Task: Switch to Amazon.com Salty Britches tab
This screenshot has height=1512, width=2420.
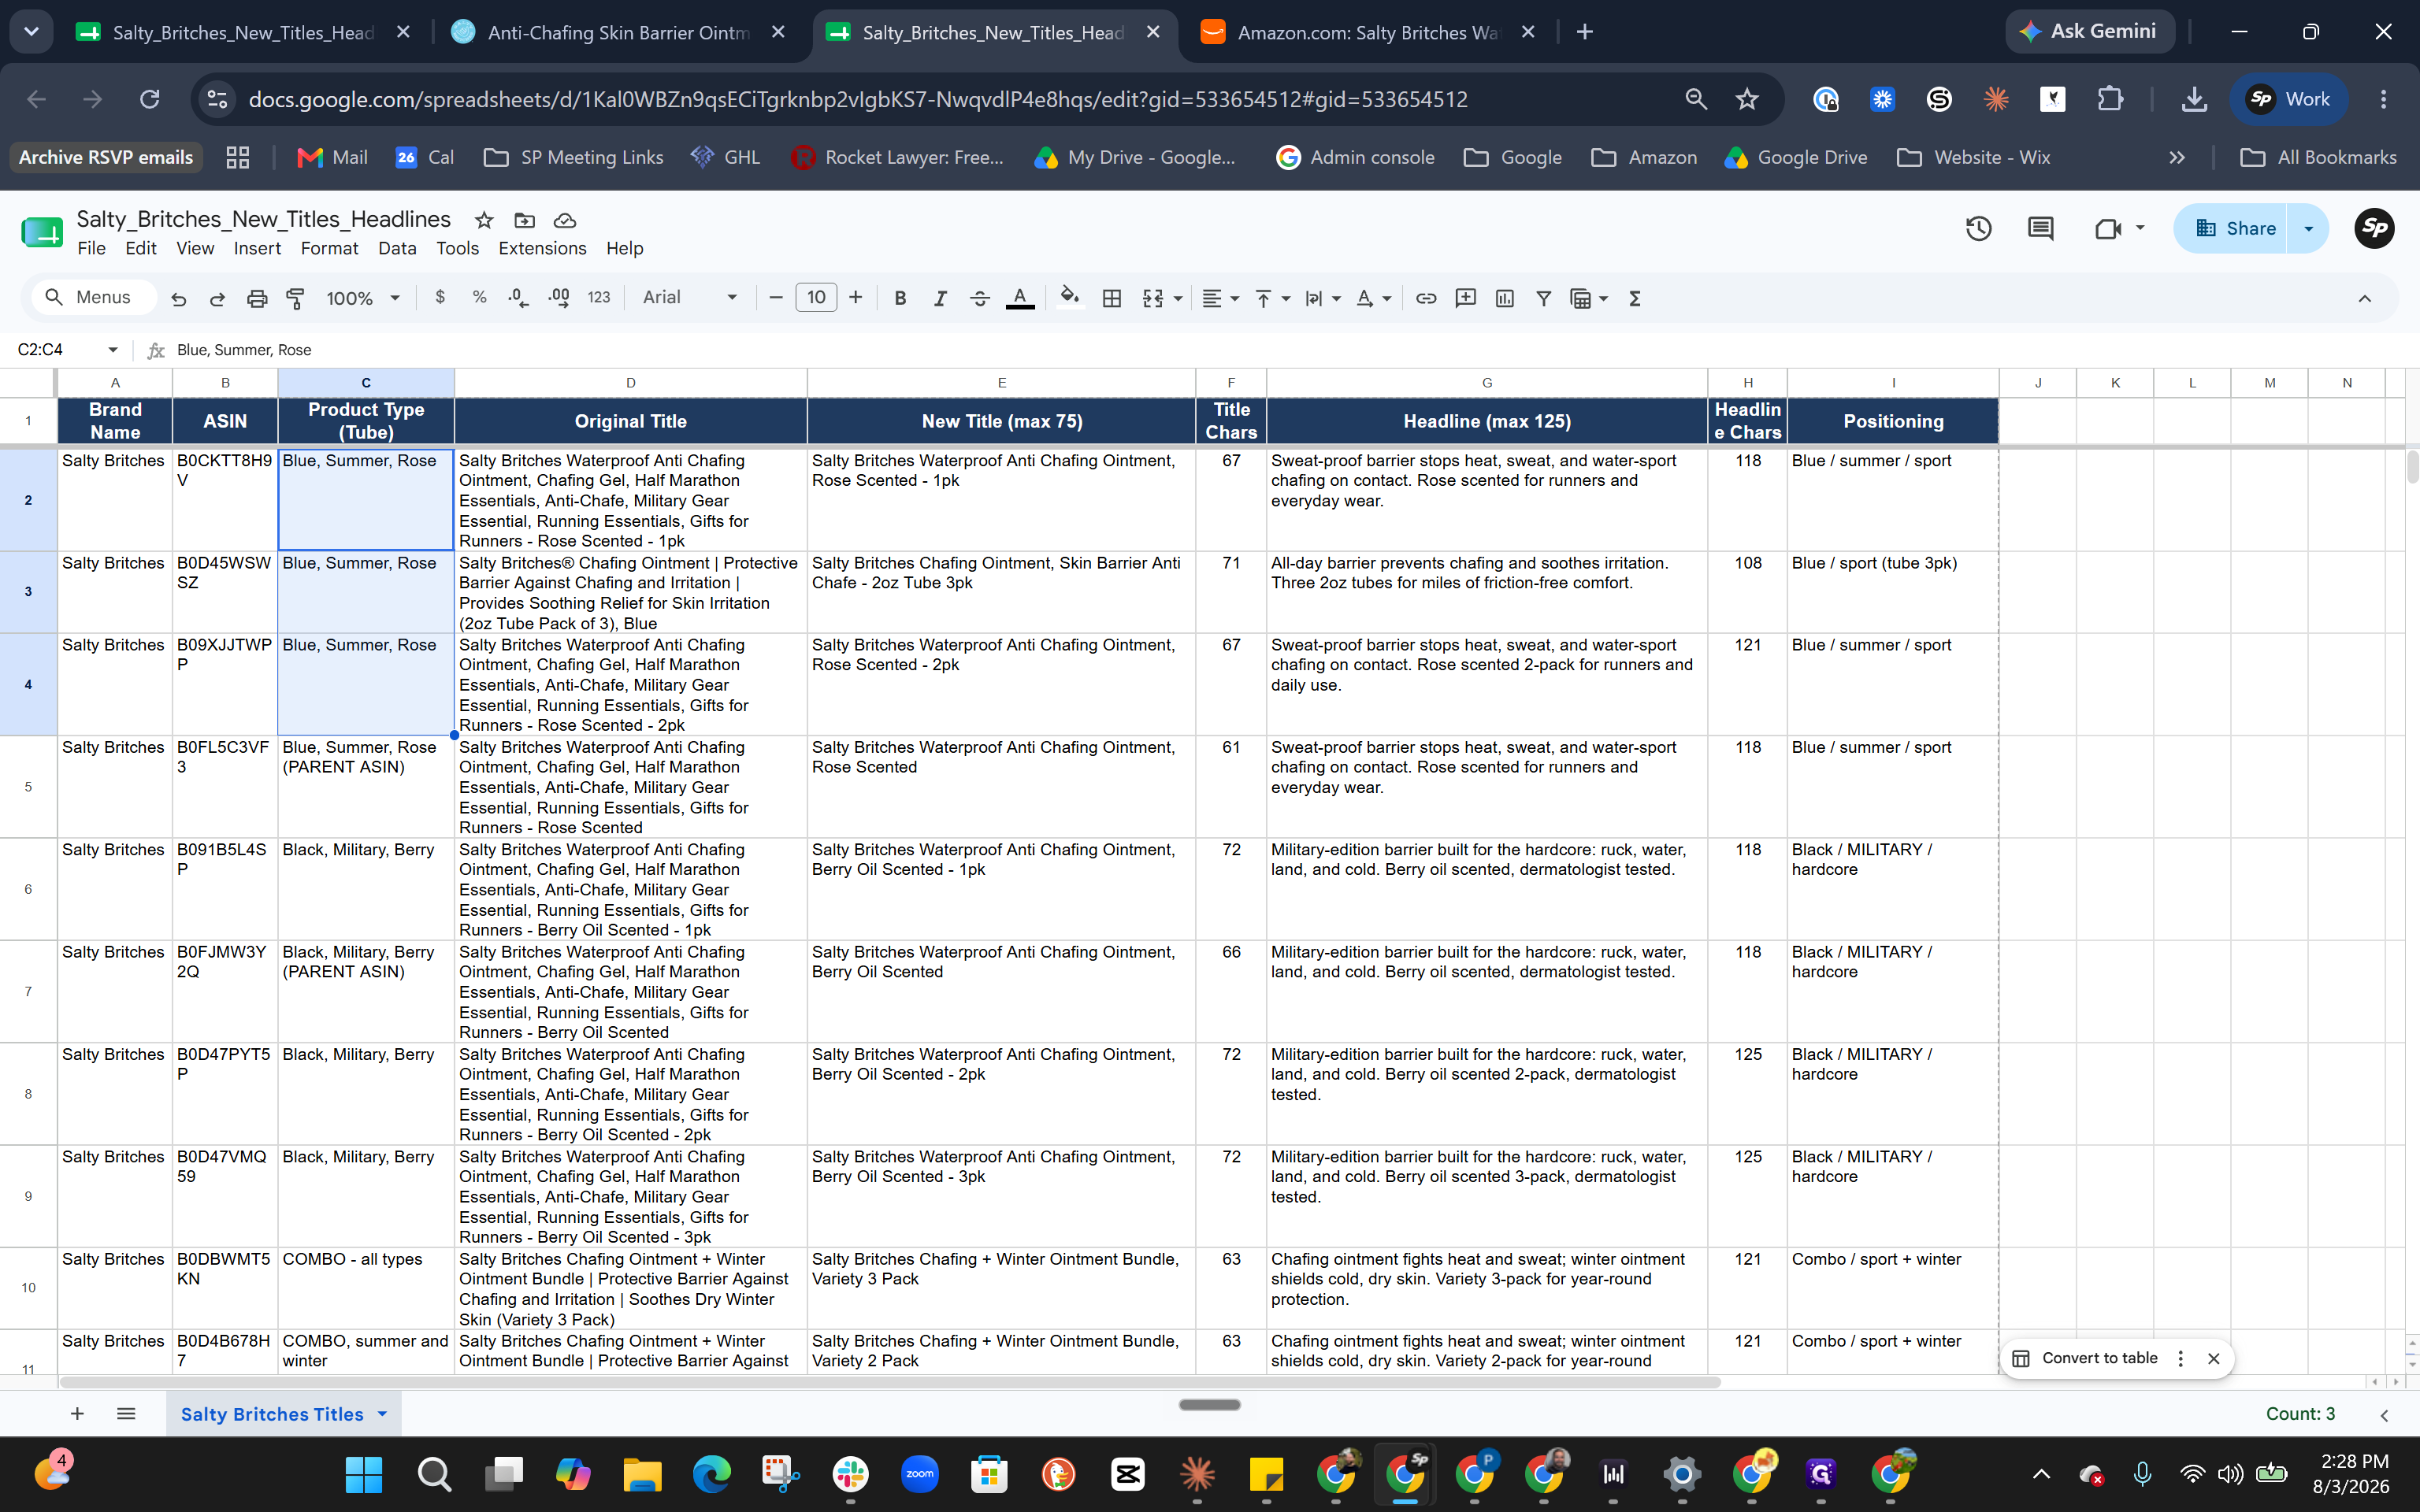Action: click(1367, 32)
